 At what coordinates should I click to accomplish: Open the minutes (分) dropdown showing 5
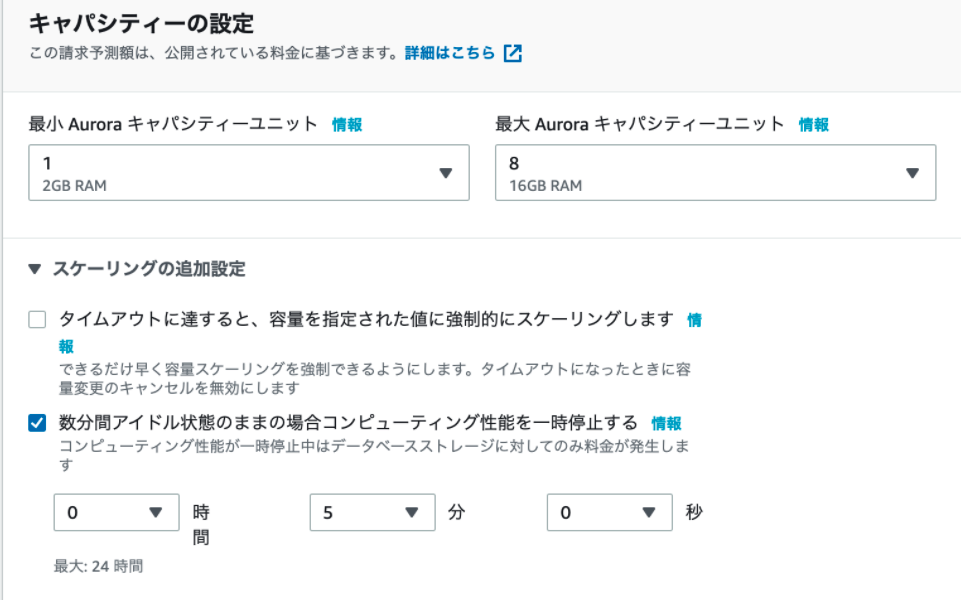click(x=372, y=512)
